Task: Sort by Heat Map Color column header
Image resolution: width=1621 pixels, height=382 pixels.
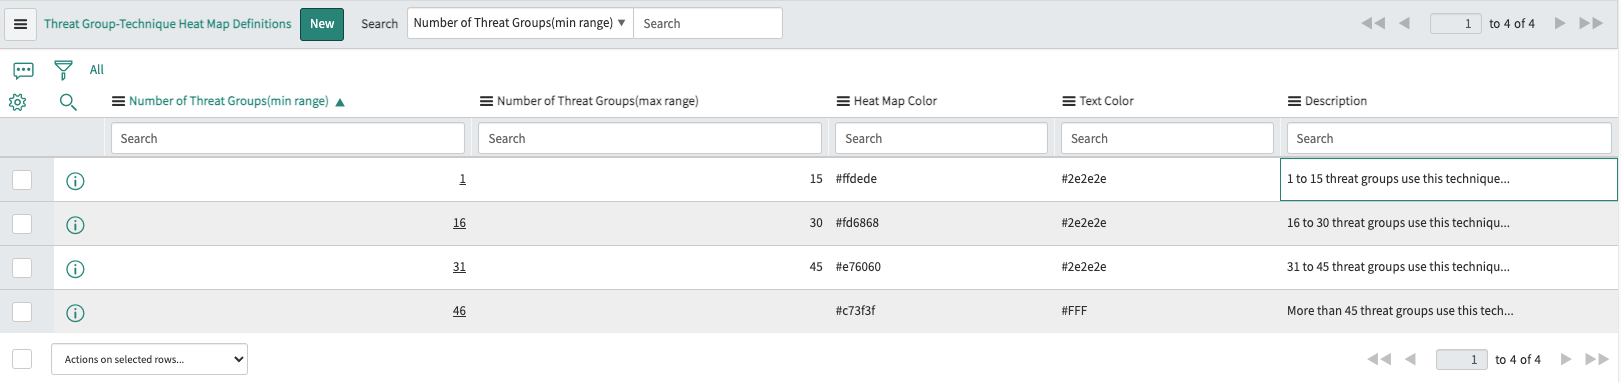Action: (x=895, y=101)
